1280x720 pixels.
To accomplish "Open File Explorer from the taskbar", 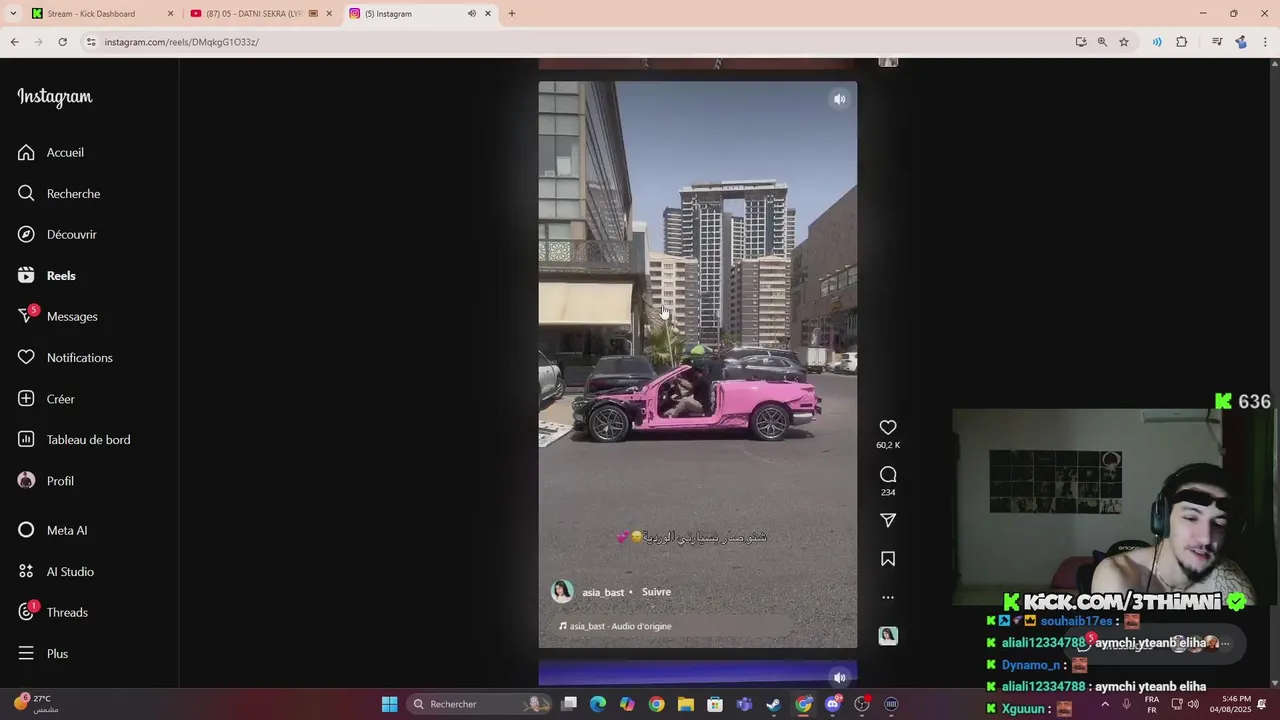I will [x=686, y=704].
